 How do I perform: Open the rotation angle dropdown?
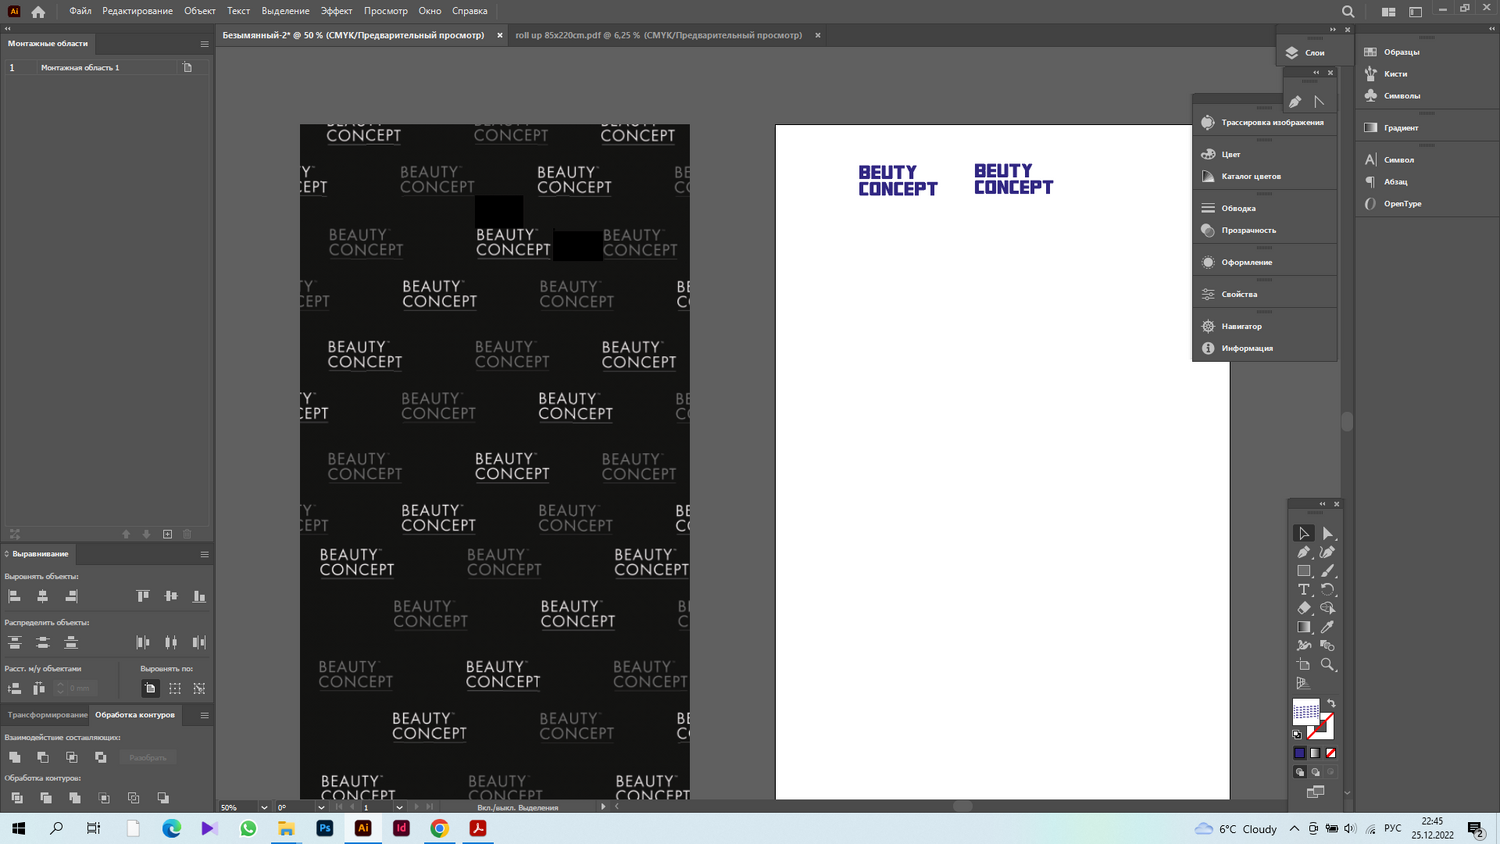[321, 807]
